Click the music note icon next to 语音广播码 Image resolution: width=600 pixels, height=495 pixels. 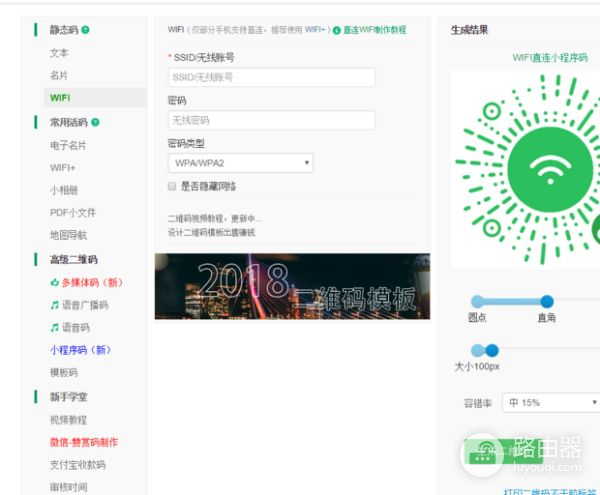tap(55, 305)
